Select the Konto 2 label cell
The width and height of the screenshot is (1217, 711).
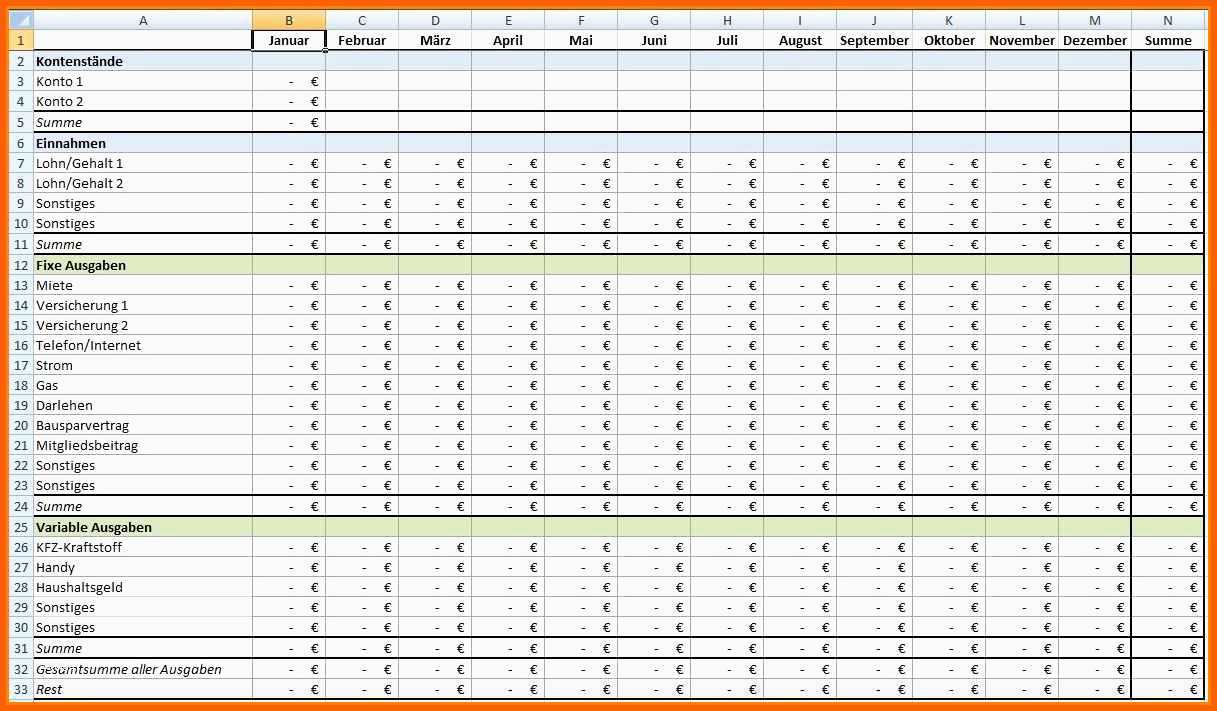tap(143, 101)
